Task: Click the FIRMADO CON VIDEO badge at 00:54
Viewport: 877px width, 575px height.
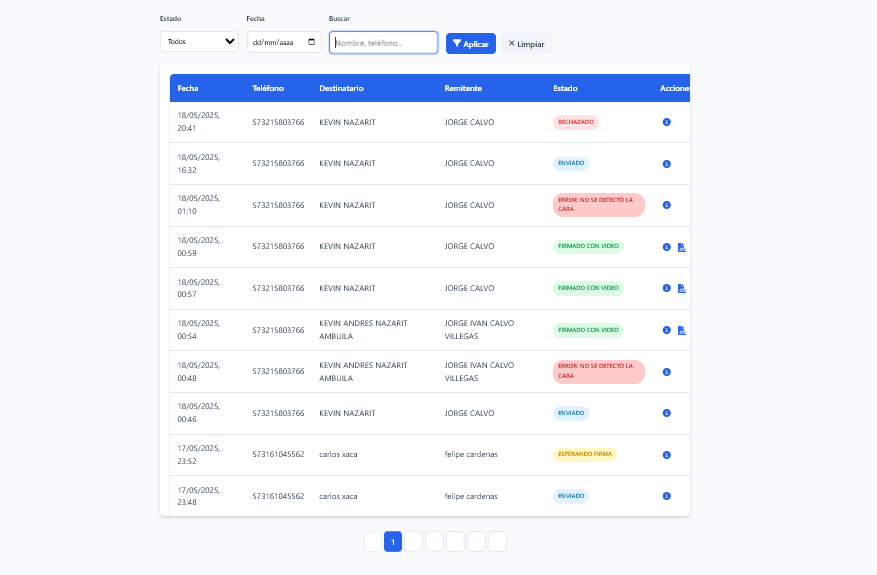Action: tap(588, 330)
